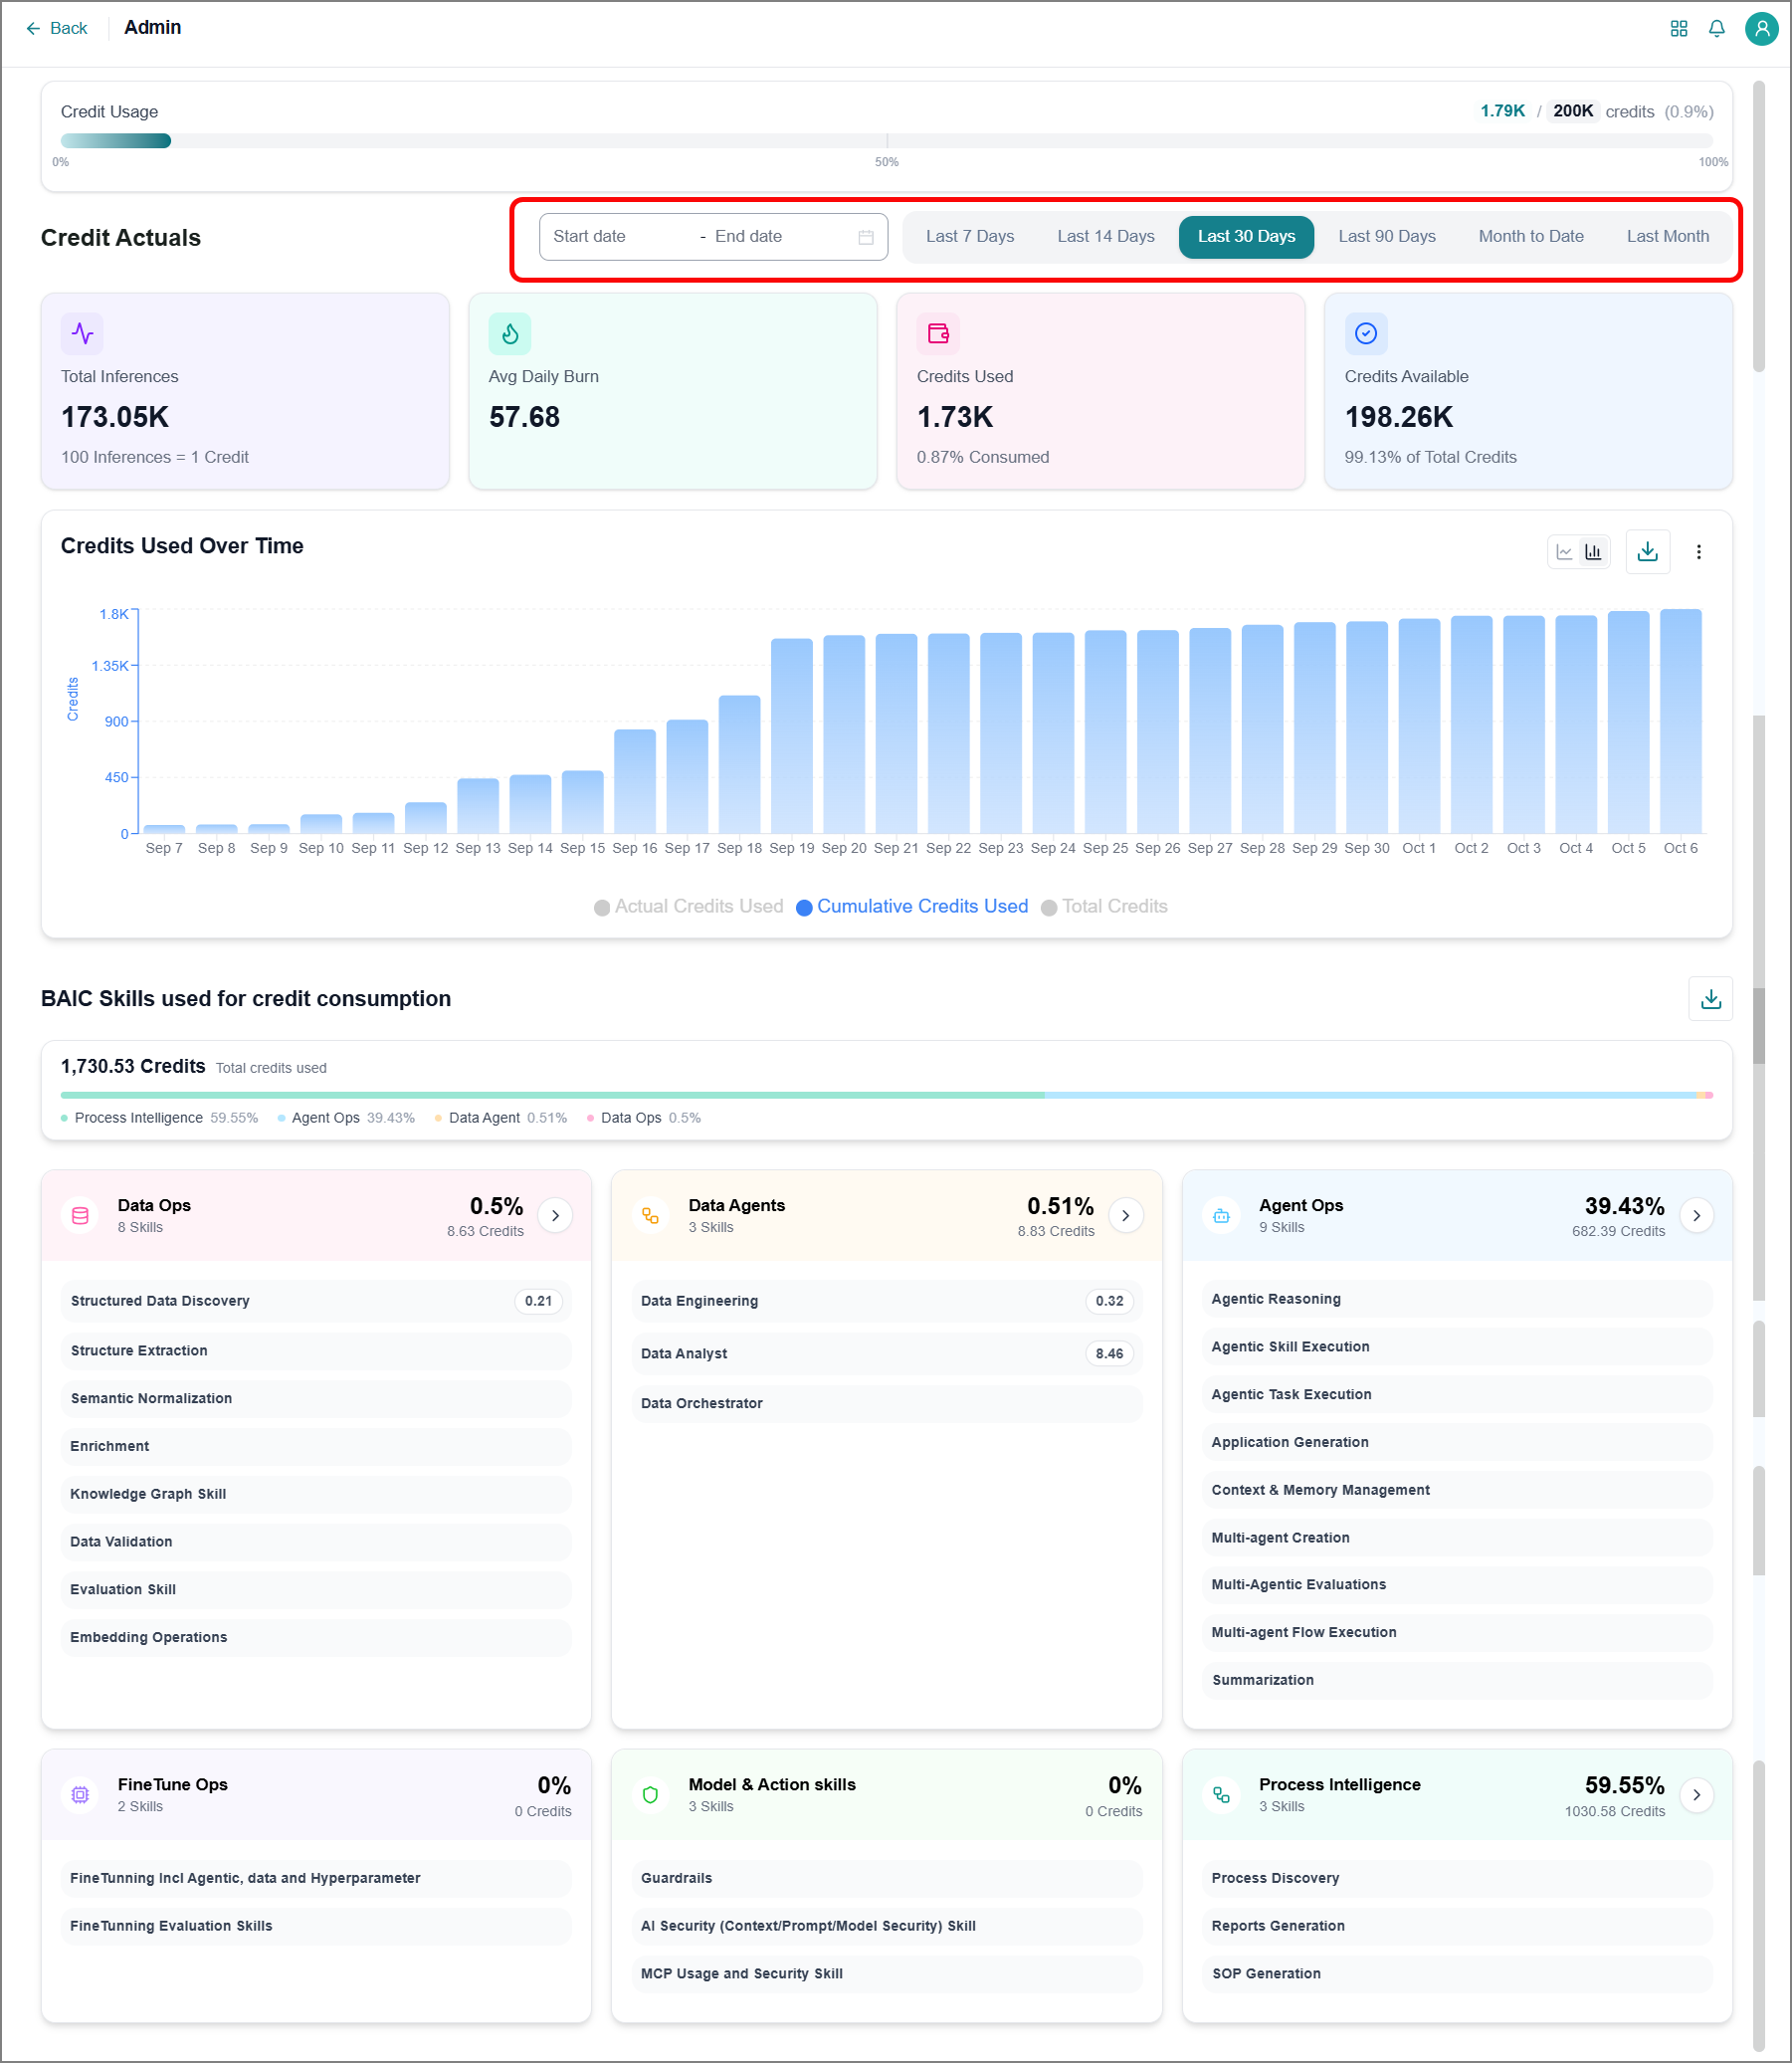The width and height of the screenshot is (1792, 2063).
Task: Select the Last Month tab
Action: 1667,237
